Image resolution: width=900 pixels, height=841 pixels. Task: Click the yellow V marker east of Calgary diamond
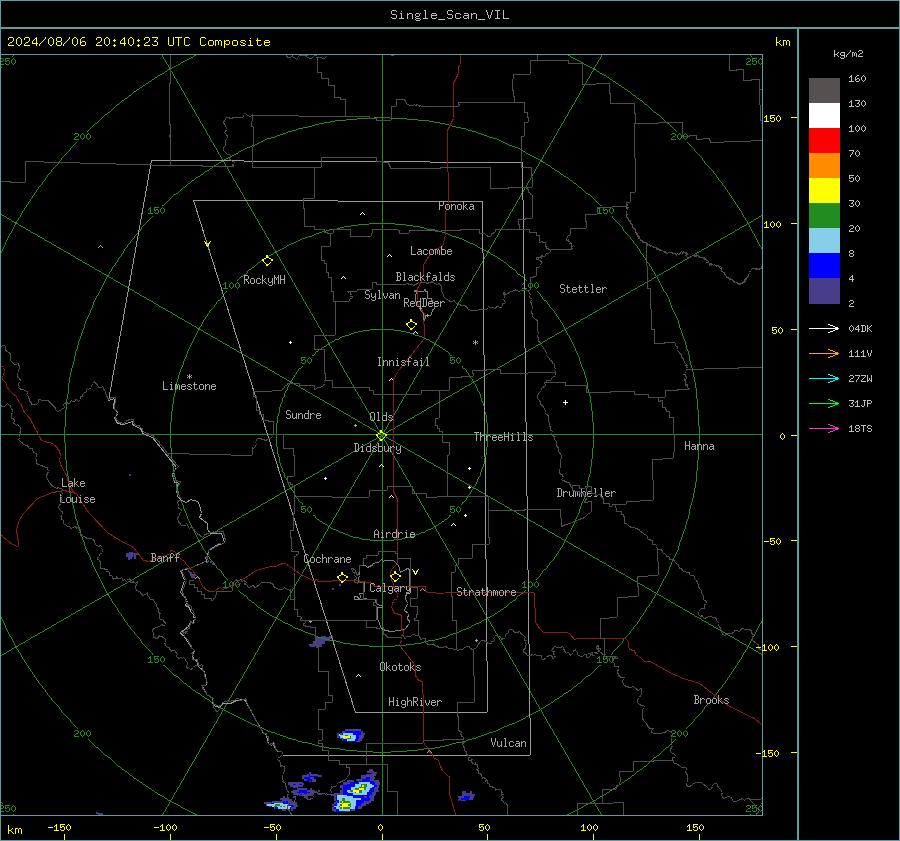click(x=416, y=572)
